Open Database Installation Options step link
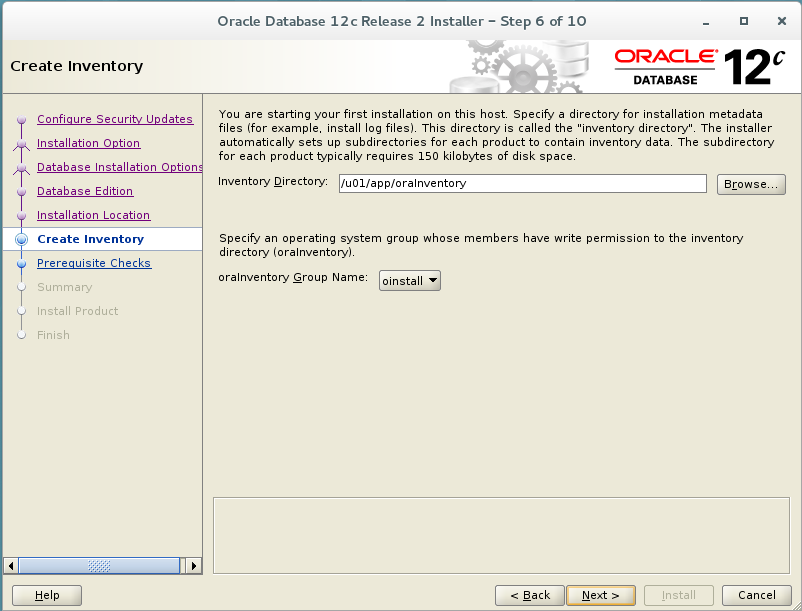This screenshot has height=611, width=802. [120, 167]
